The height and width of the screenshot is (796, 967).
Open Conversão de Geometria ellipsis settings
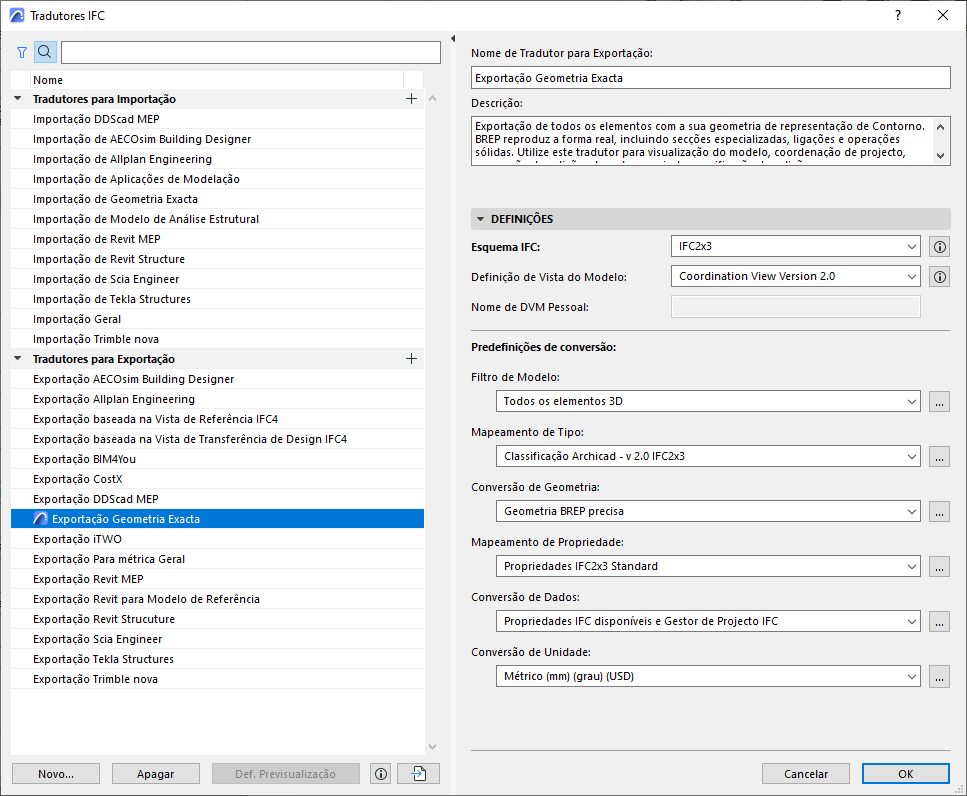point(939,512)
